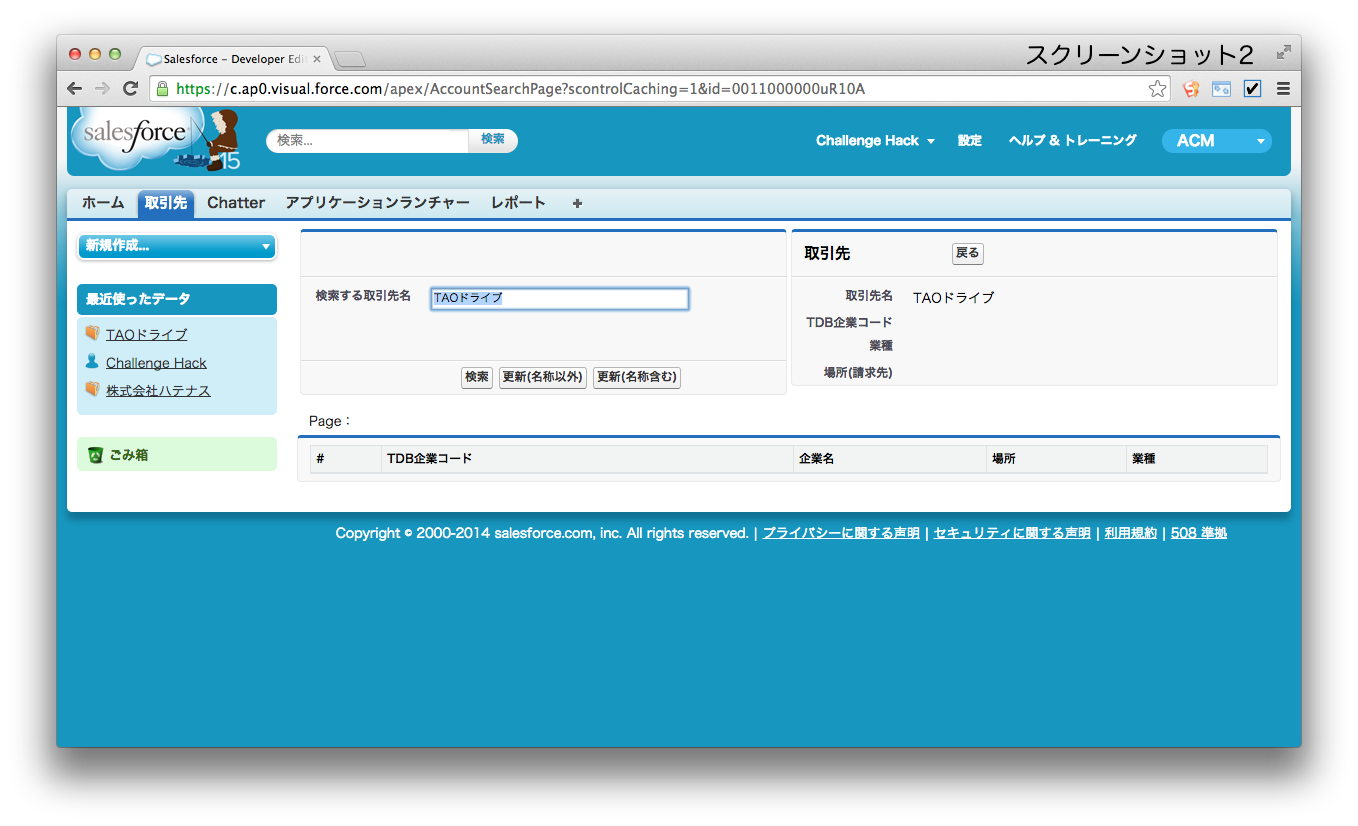Open recent item Challenge Hack

tap(156, 363)
